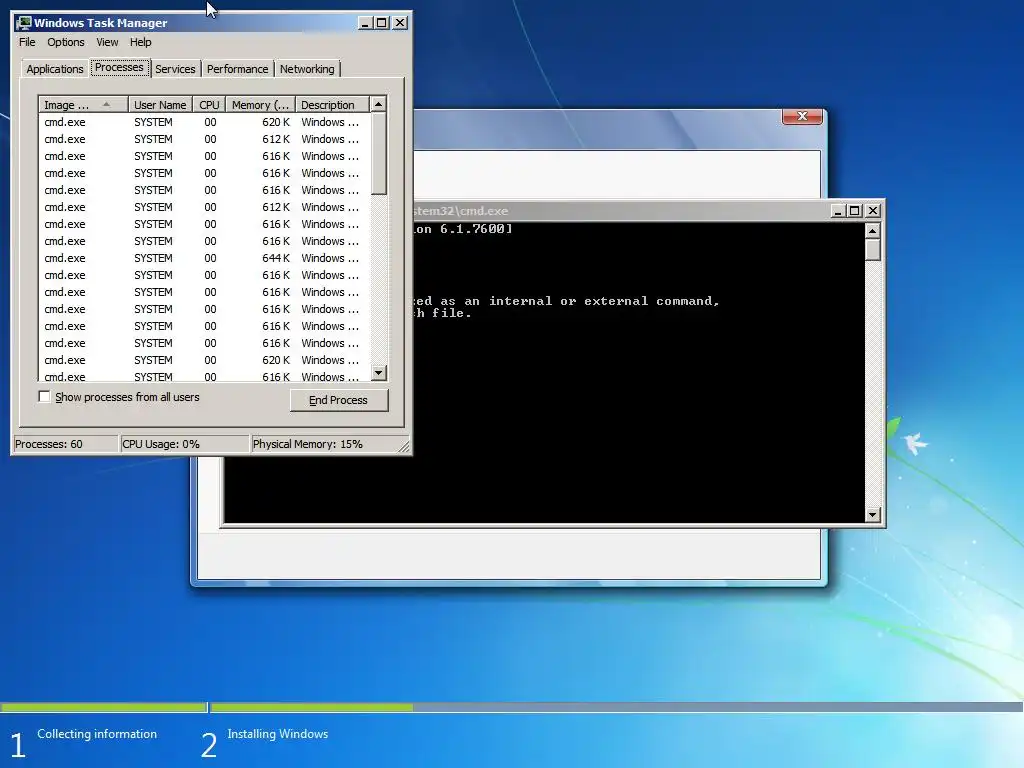Open the Help menu in Task Manager
Viewport: 1024px width, 768px height.
tap(140, 42)
